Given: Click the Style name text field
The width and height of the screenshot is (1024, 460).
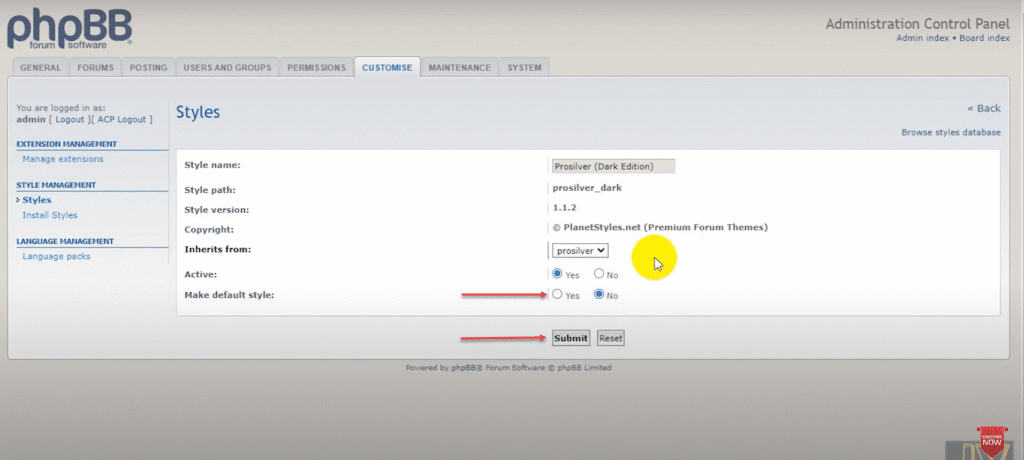Looking at the screenshot, I should (614, 166).
